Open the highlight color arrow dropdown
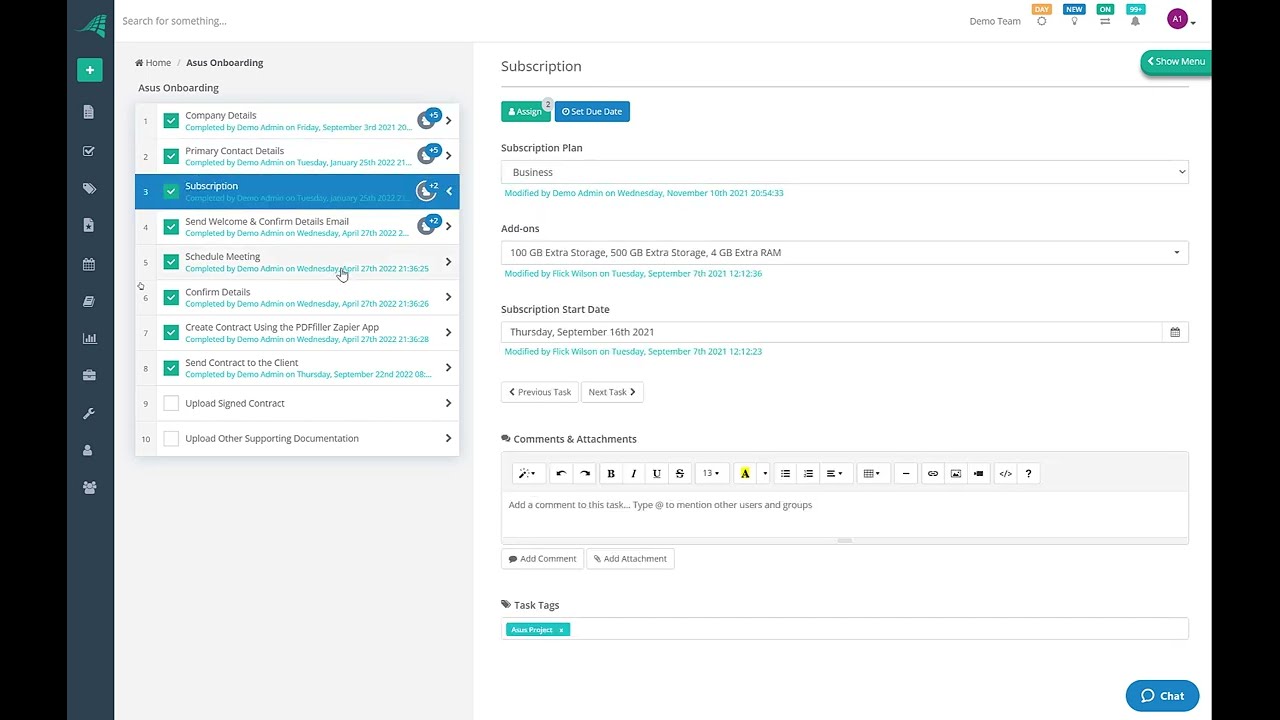 (x=765, y=474)
